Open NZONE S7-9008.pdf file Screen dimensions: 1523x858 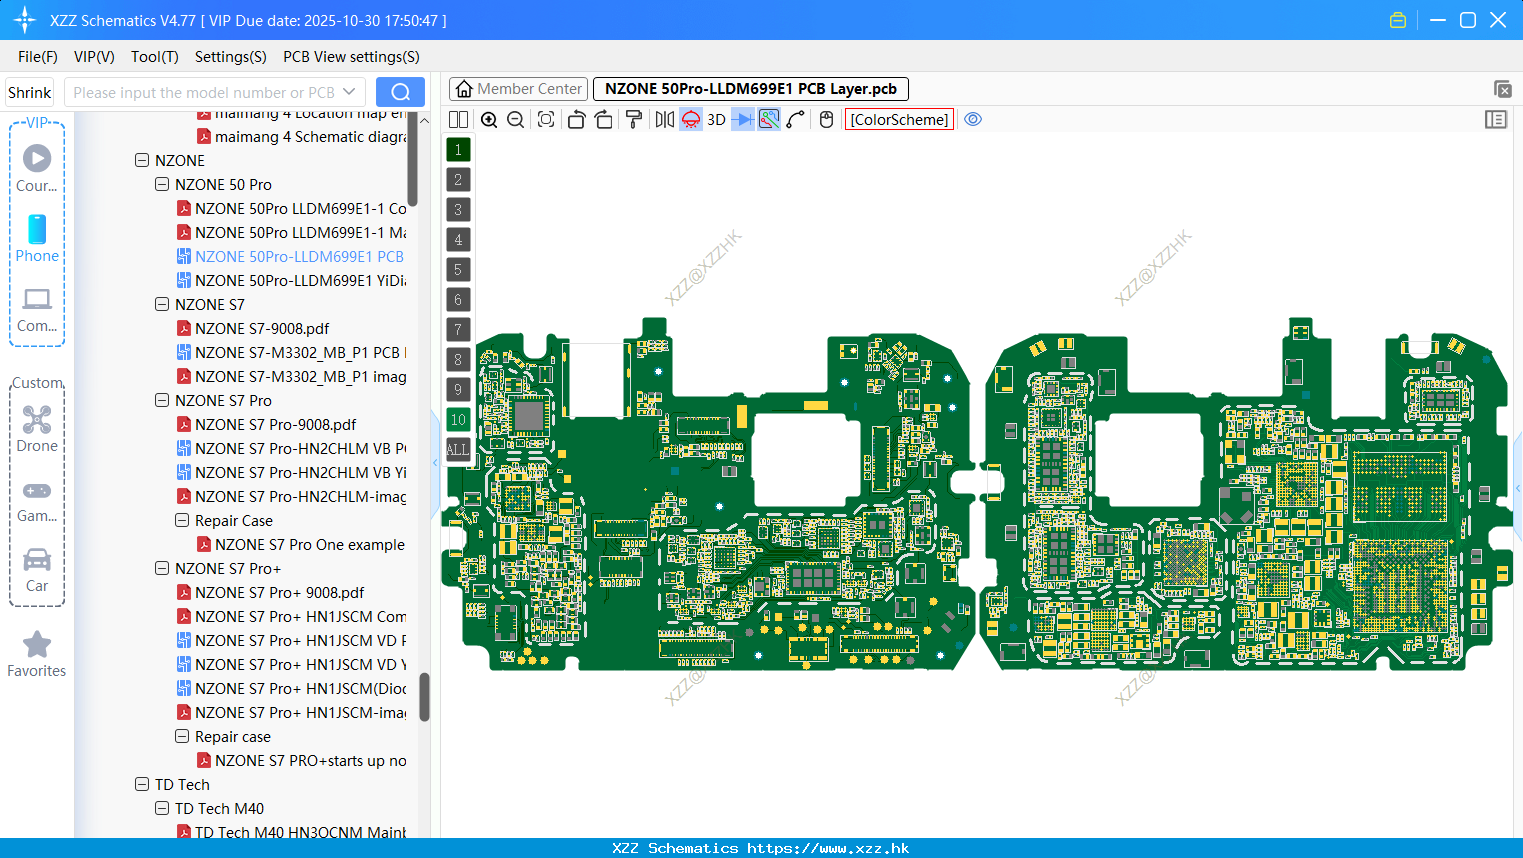click(262, 328)
